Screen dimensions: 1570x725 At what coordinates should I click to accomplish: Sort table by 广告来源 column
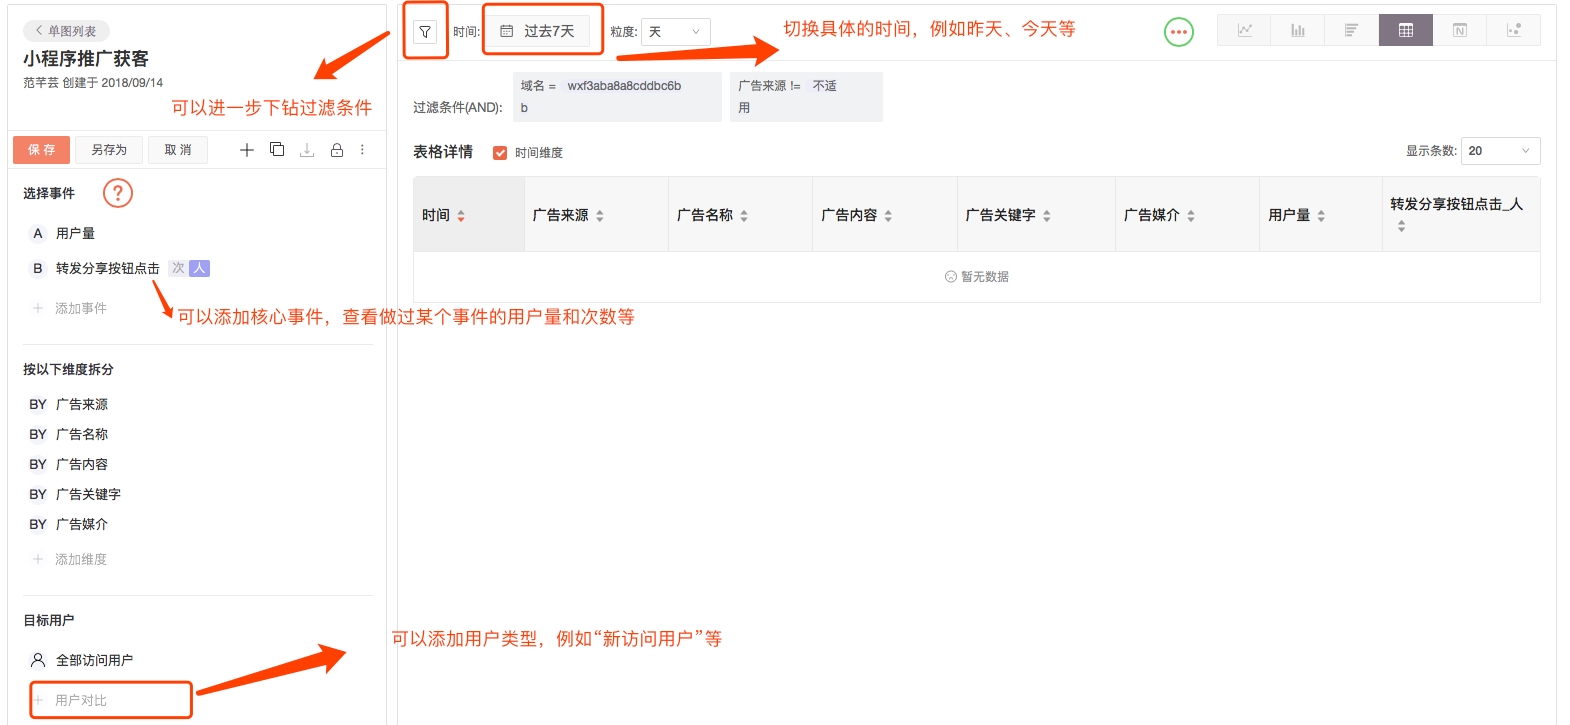tap(599, 216)
